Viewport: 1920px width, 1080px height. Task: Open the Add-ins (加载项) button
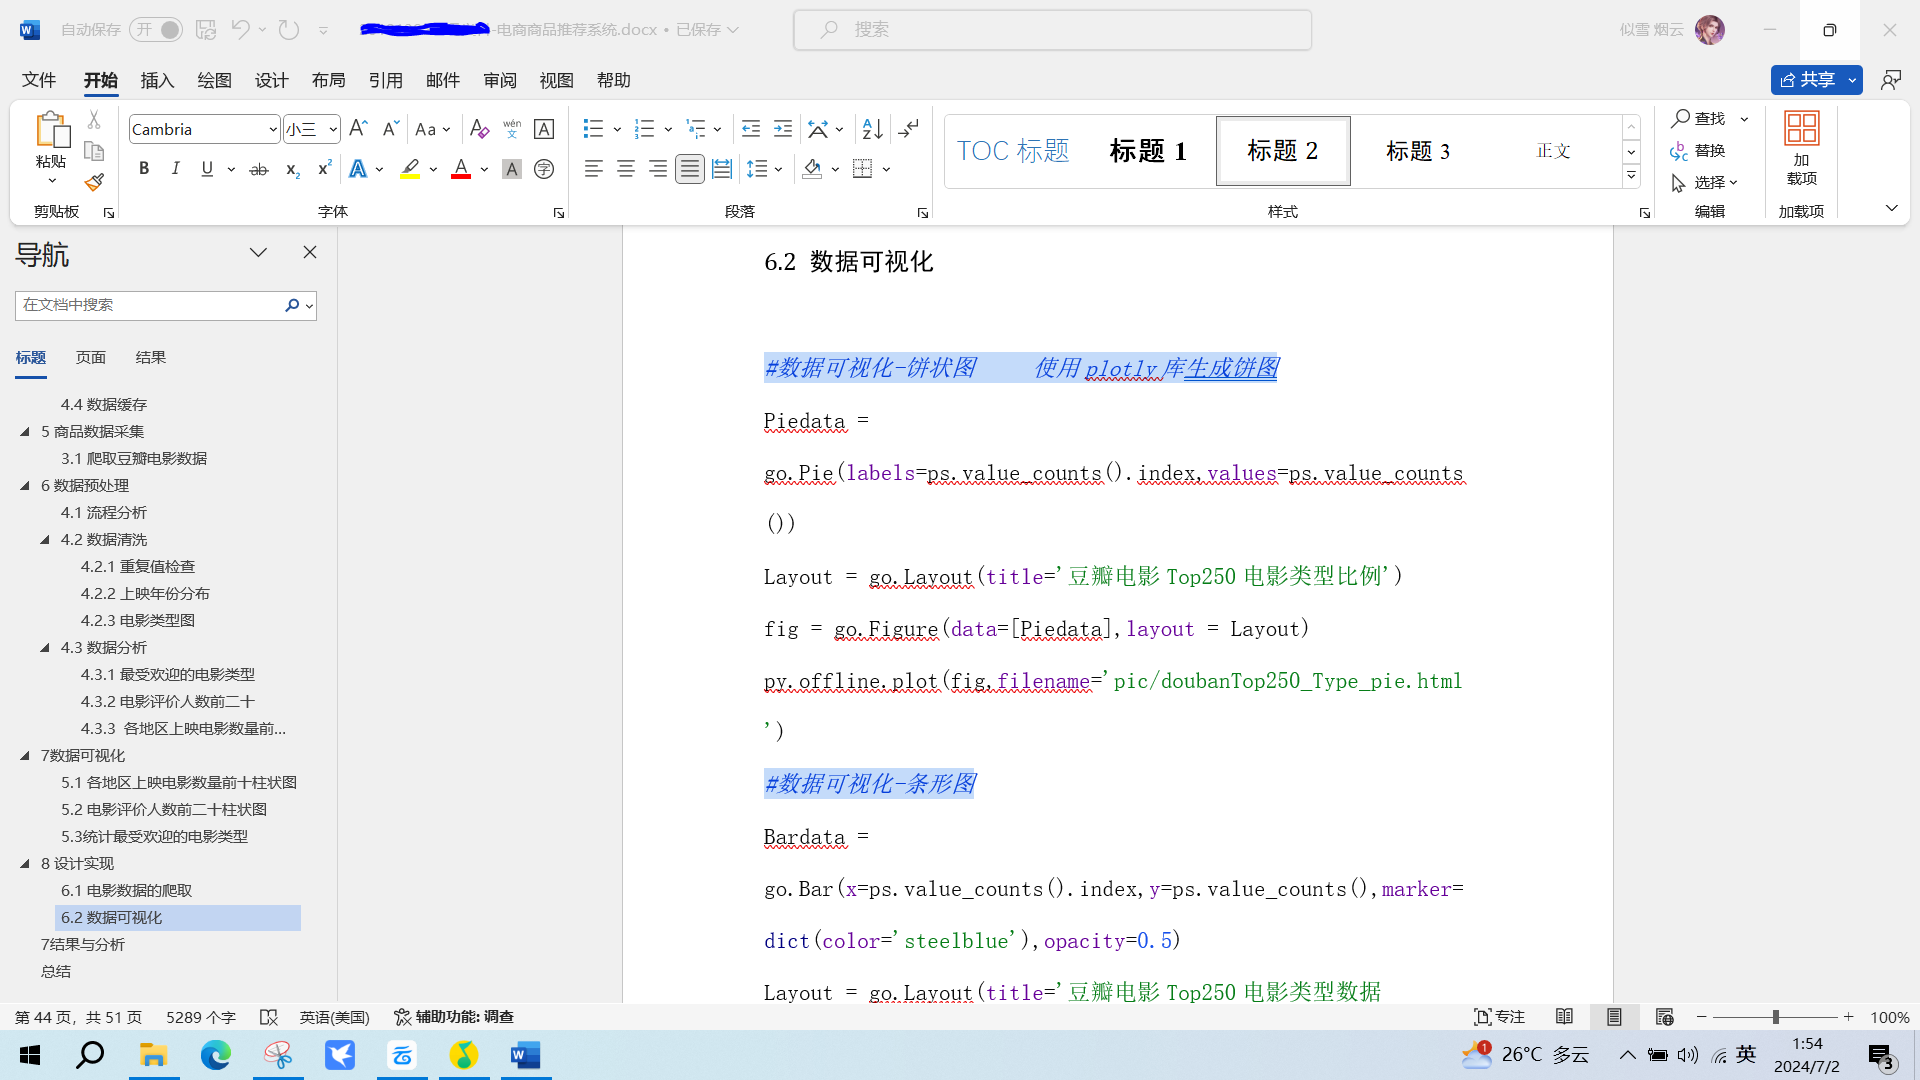pyautogui.click(x=1801, y=150)
